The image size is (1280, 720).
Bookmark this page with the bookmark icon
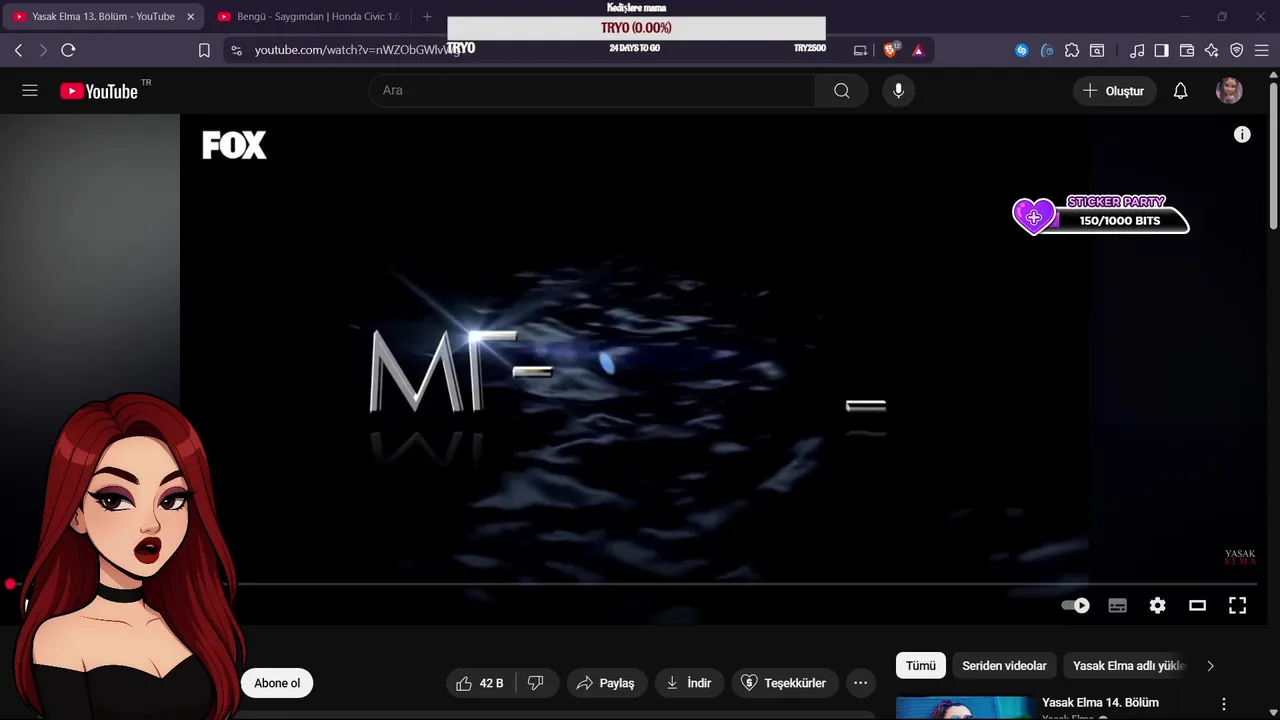click(204, 50)
